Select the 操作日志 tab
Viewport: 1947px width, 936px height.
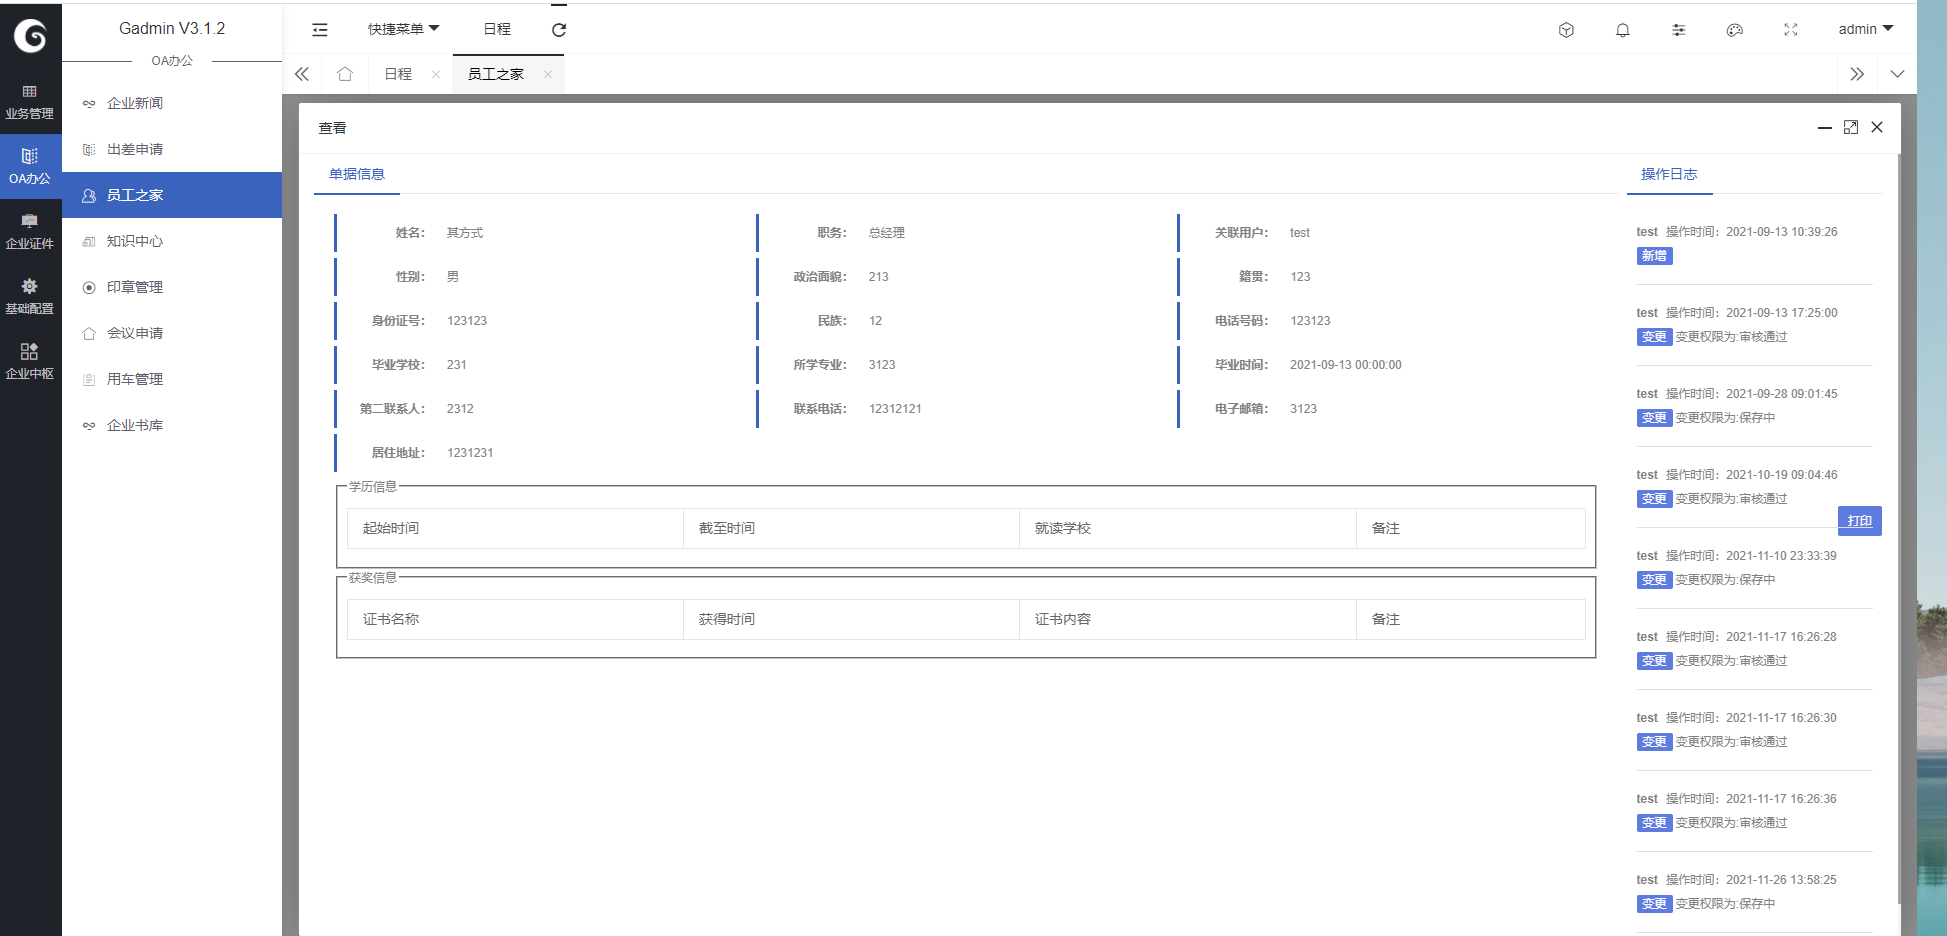click(1668, 174)
